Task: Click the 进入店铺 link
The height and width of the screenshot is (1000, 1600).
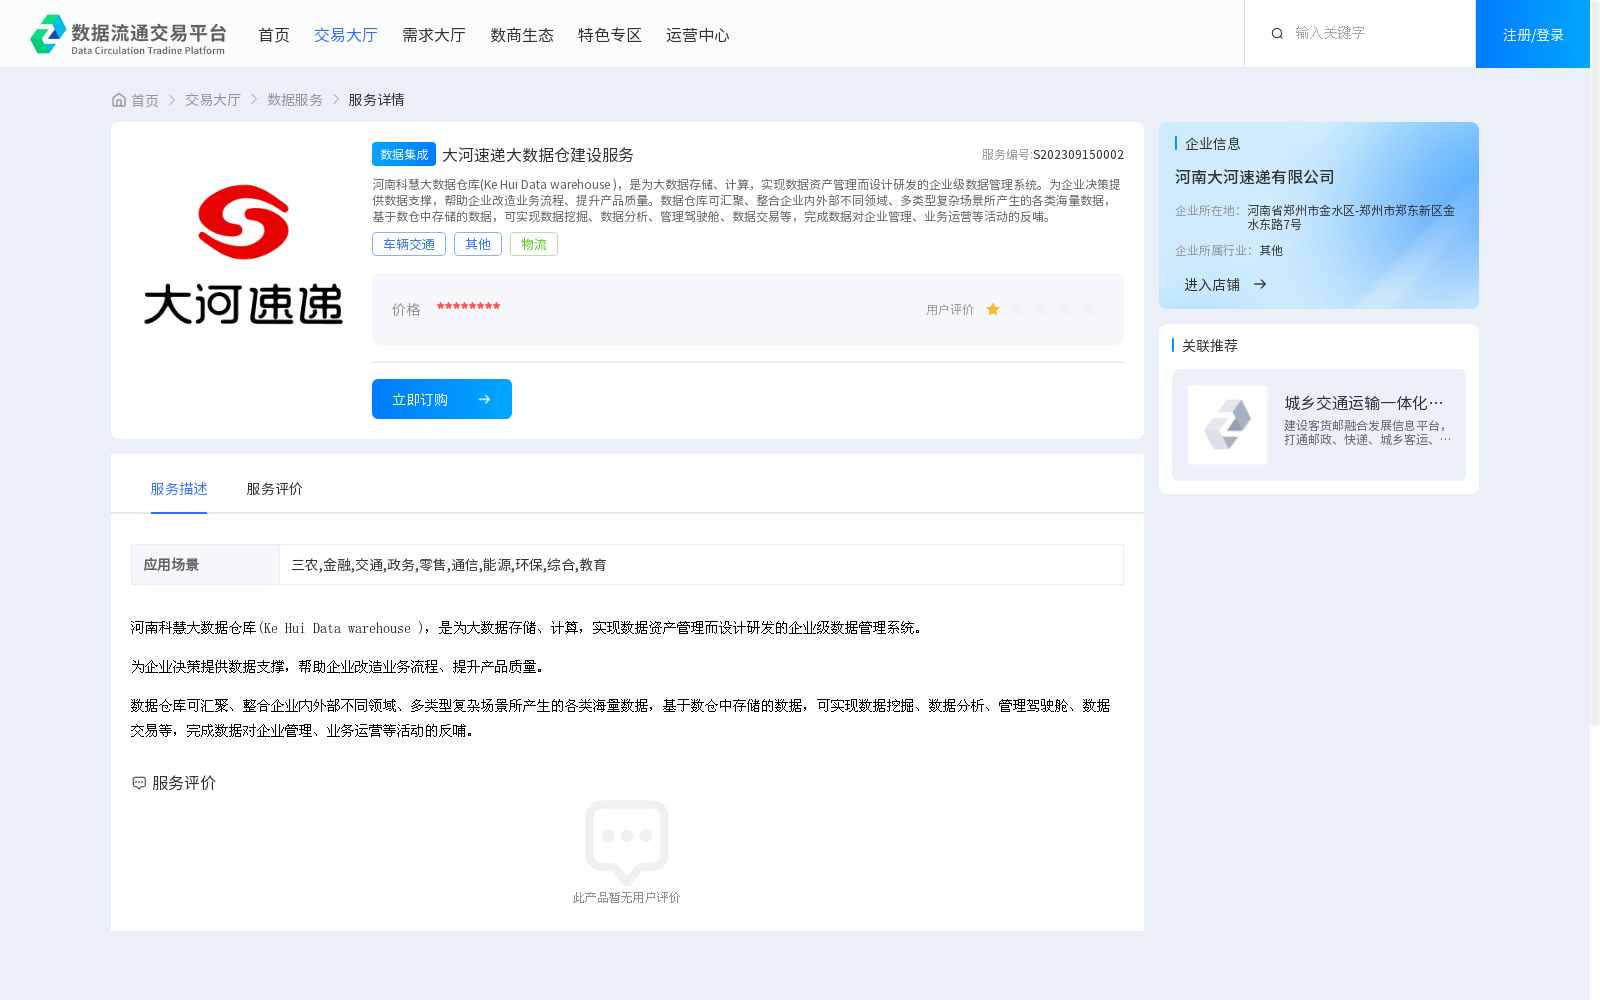Action: pyautogui.click(x=1212, y=285)
